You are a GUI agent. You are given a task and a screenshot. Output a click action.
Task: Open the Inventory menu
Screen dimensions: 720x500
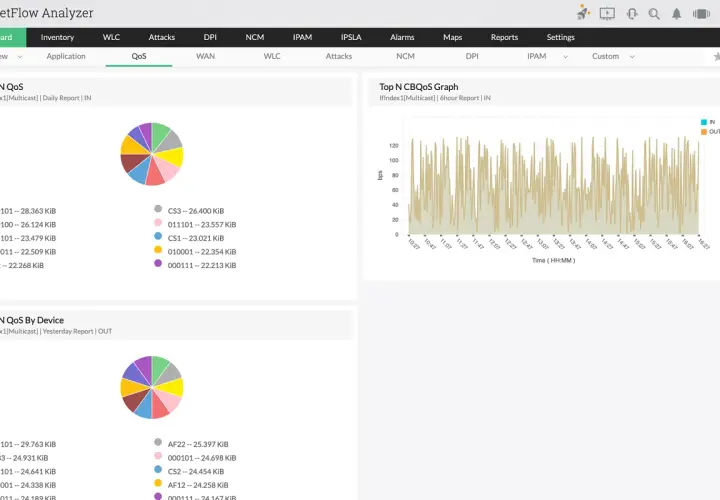57,37
